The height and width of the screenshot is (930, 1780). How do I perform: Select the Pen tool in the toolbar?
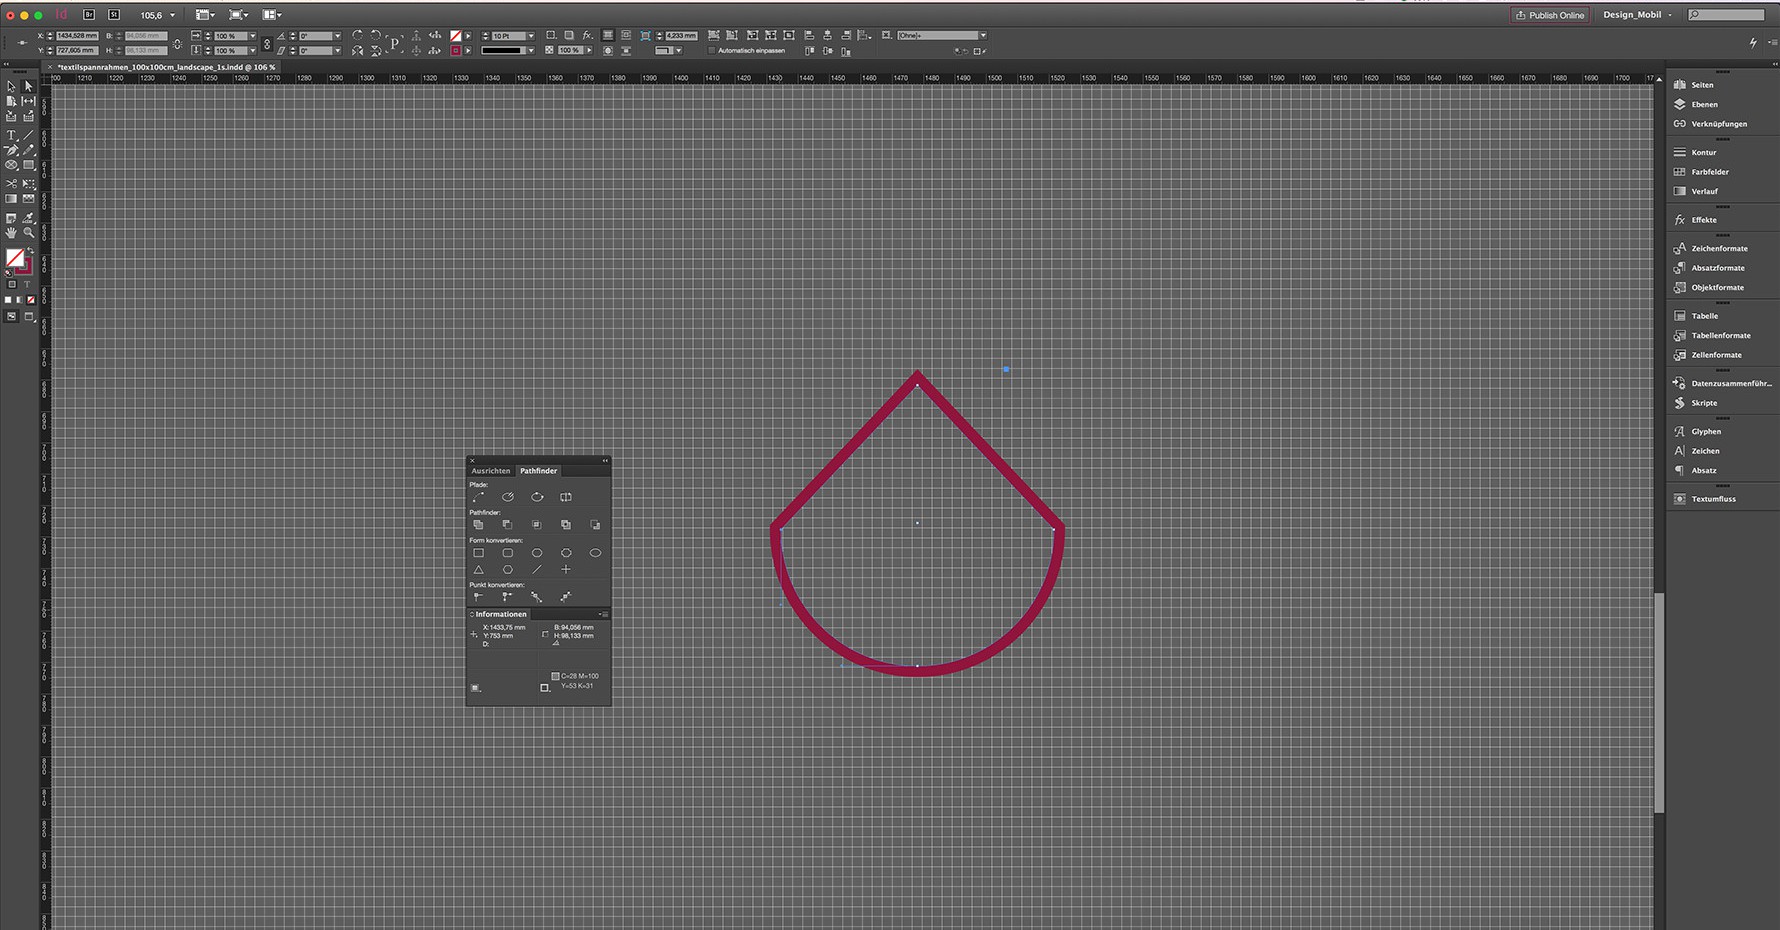(11, 150)
